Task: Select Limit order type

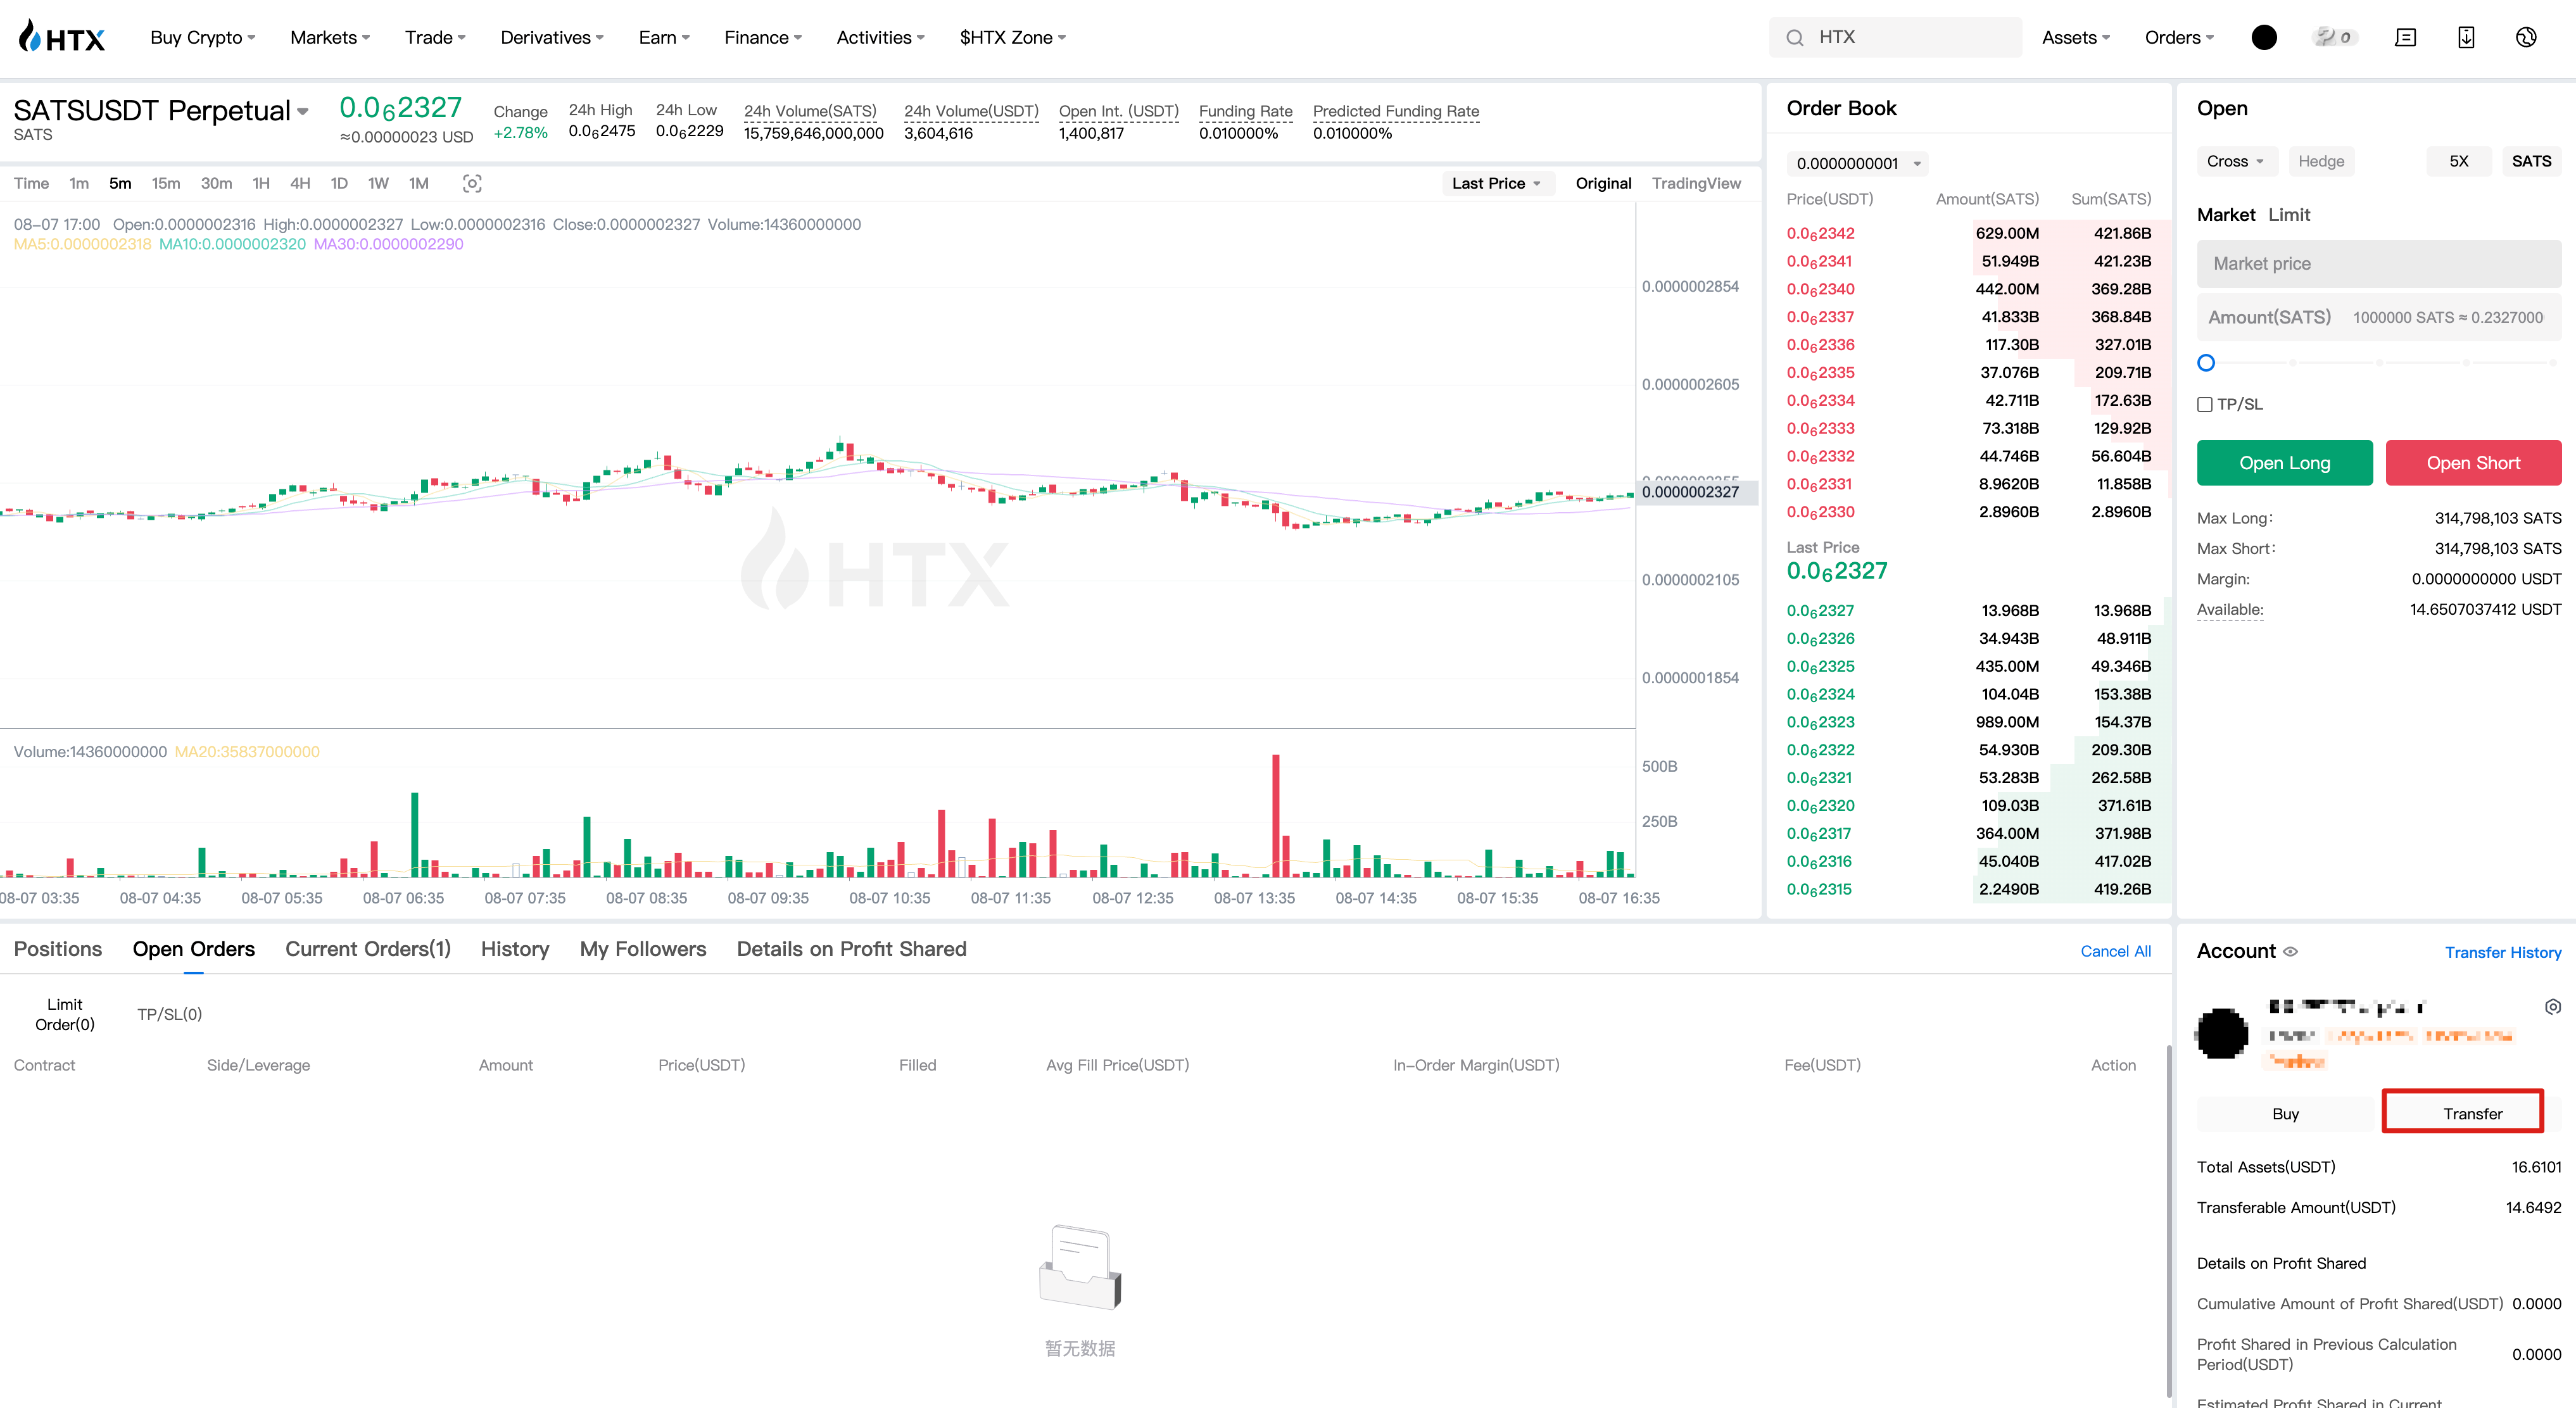Action: tap(2289, 215)
